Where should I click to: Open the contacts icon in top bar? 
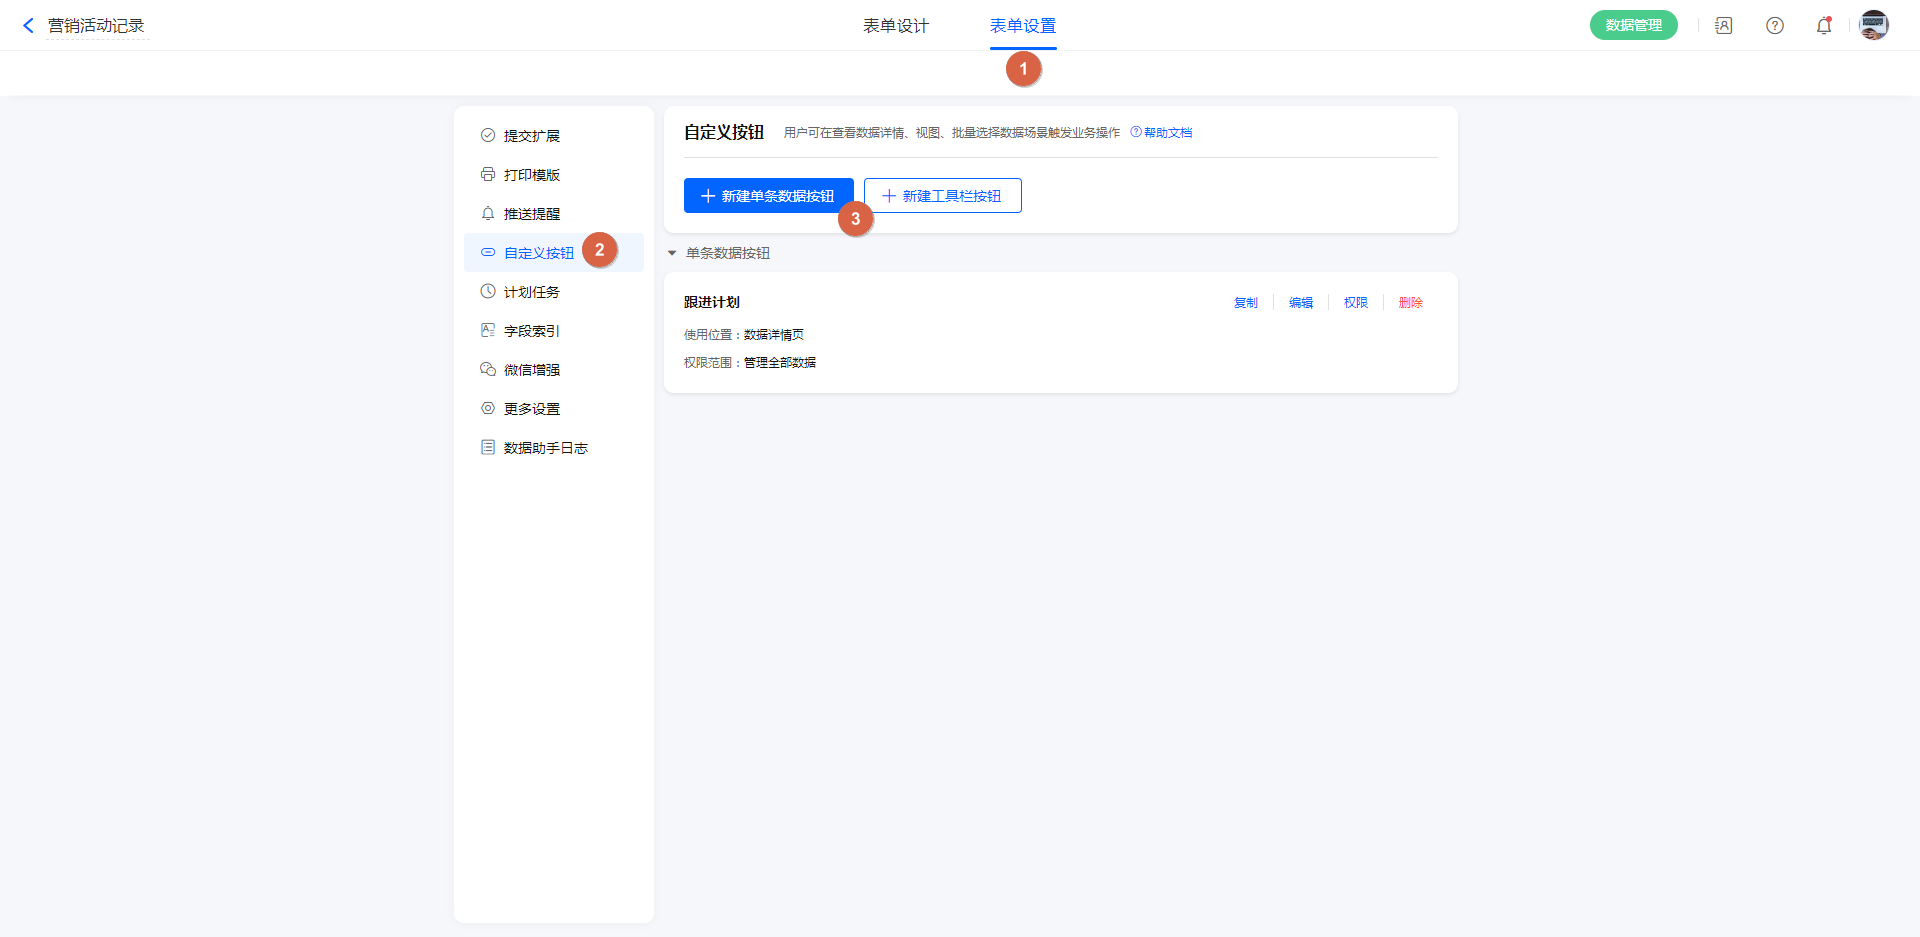pyautogui.click(x=1723, y=26)
